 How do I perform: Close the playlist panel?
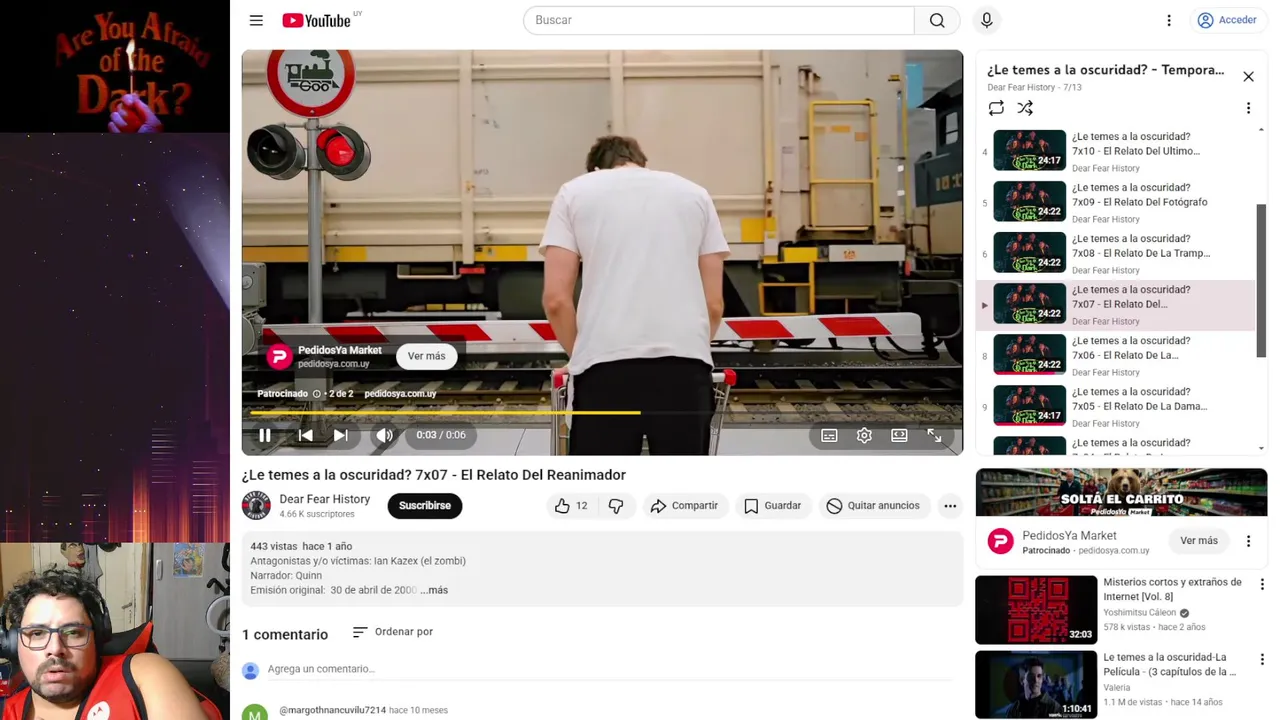coord(1248,77)
